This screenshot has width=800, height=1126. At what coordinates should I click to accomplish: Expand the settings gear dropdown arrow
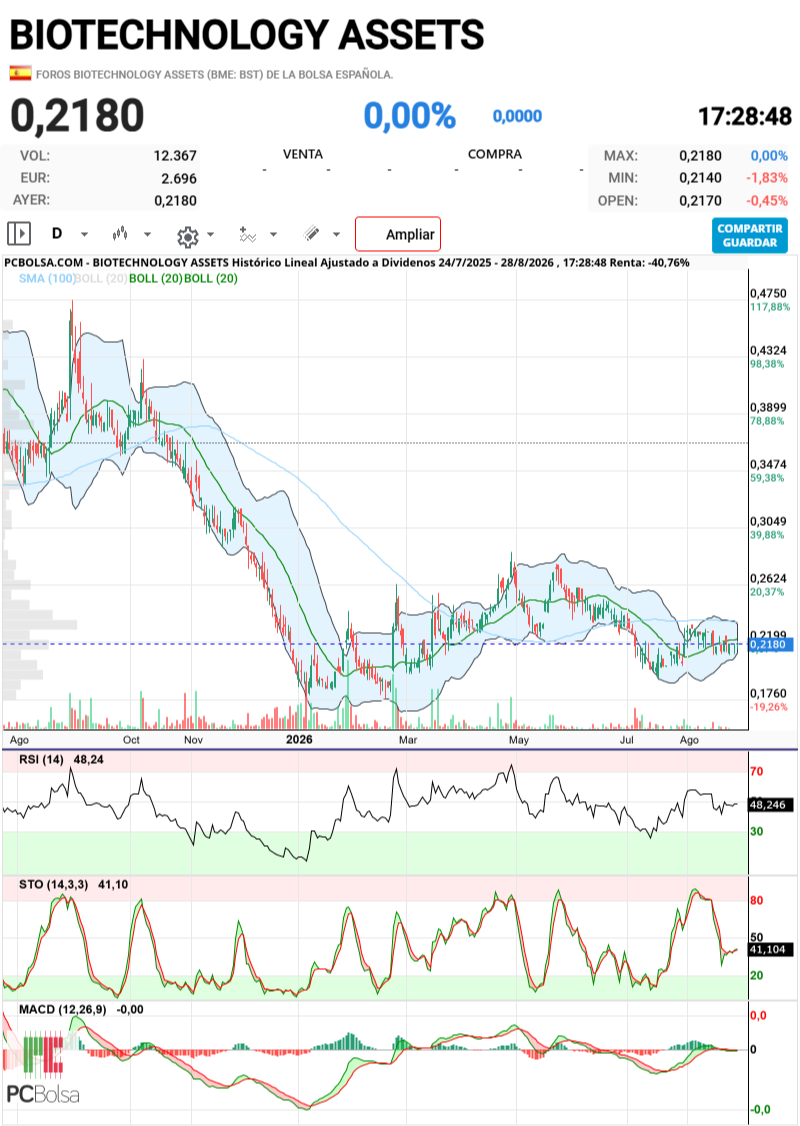(210, 235)
